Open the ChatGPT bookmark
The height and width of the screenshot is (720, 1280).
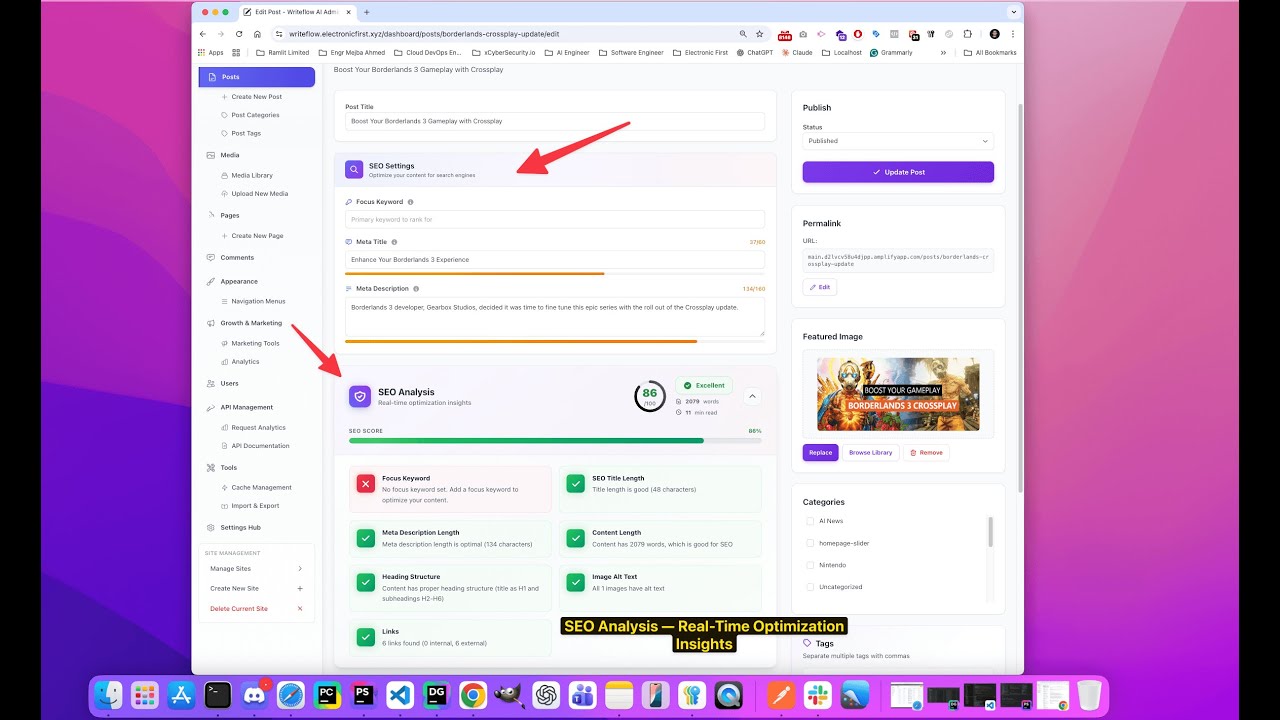click(755, 52)
